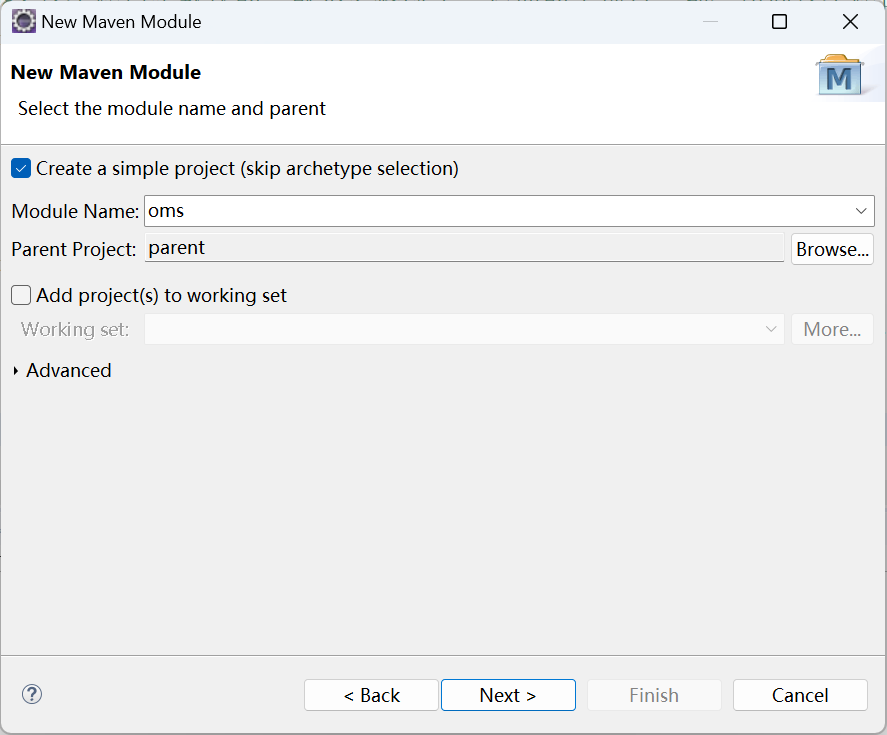Cancel the Maven module wizard
This screenshot has width=887, height=735.
[800, 695]
